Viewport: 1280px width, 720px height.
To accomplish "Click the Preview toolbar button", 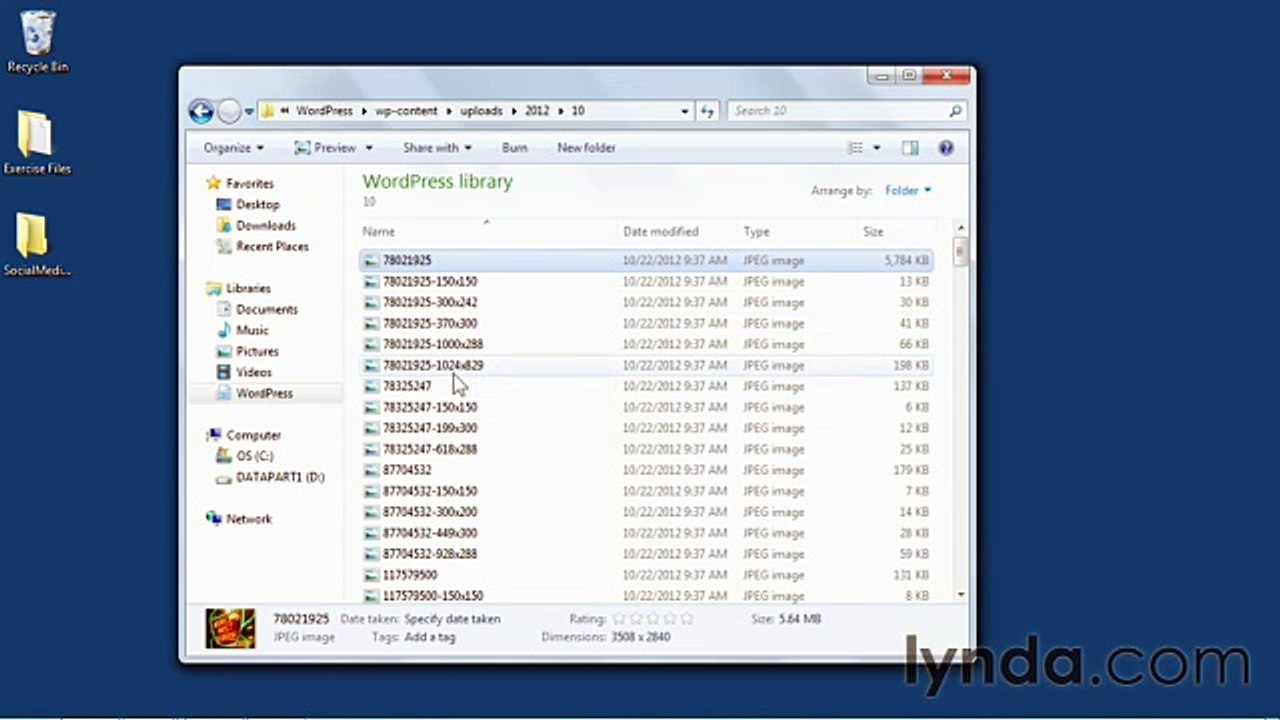I will 326,148.
